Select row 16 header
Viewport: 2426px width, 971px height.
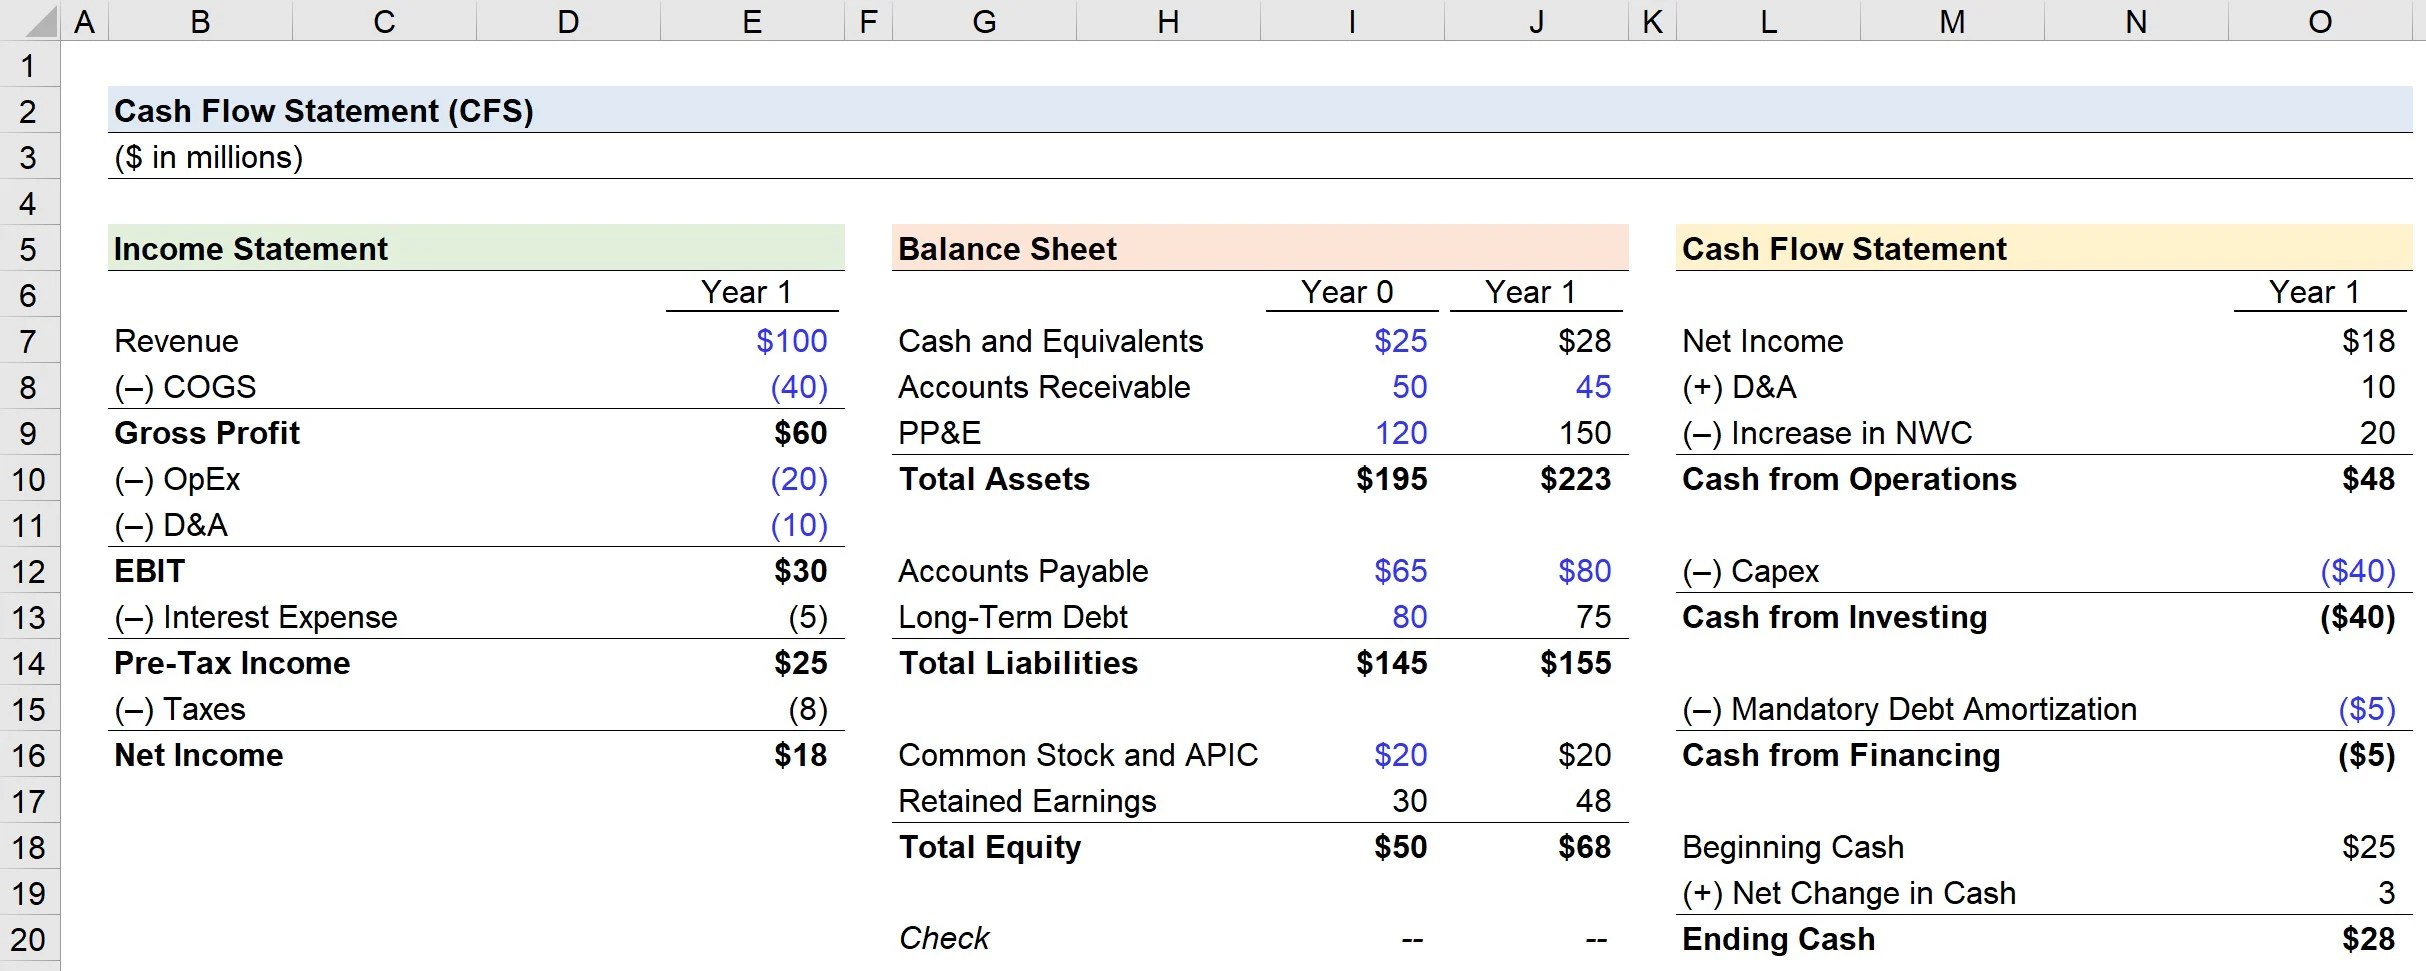(29, 755)
